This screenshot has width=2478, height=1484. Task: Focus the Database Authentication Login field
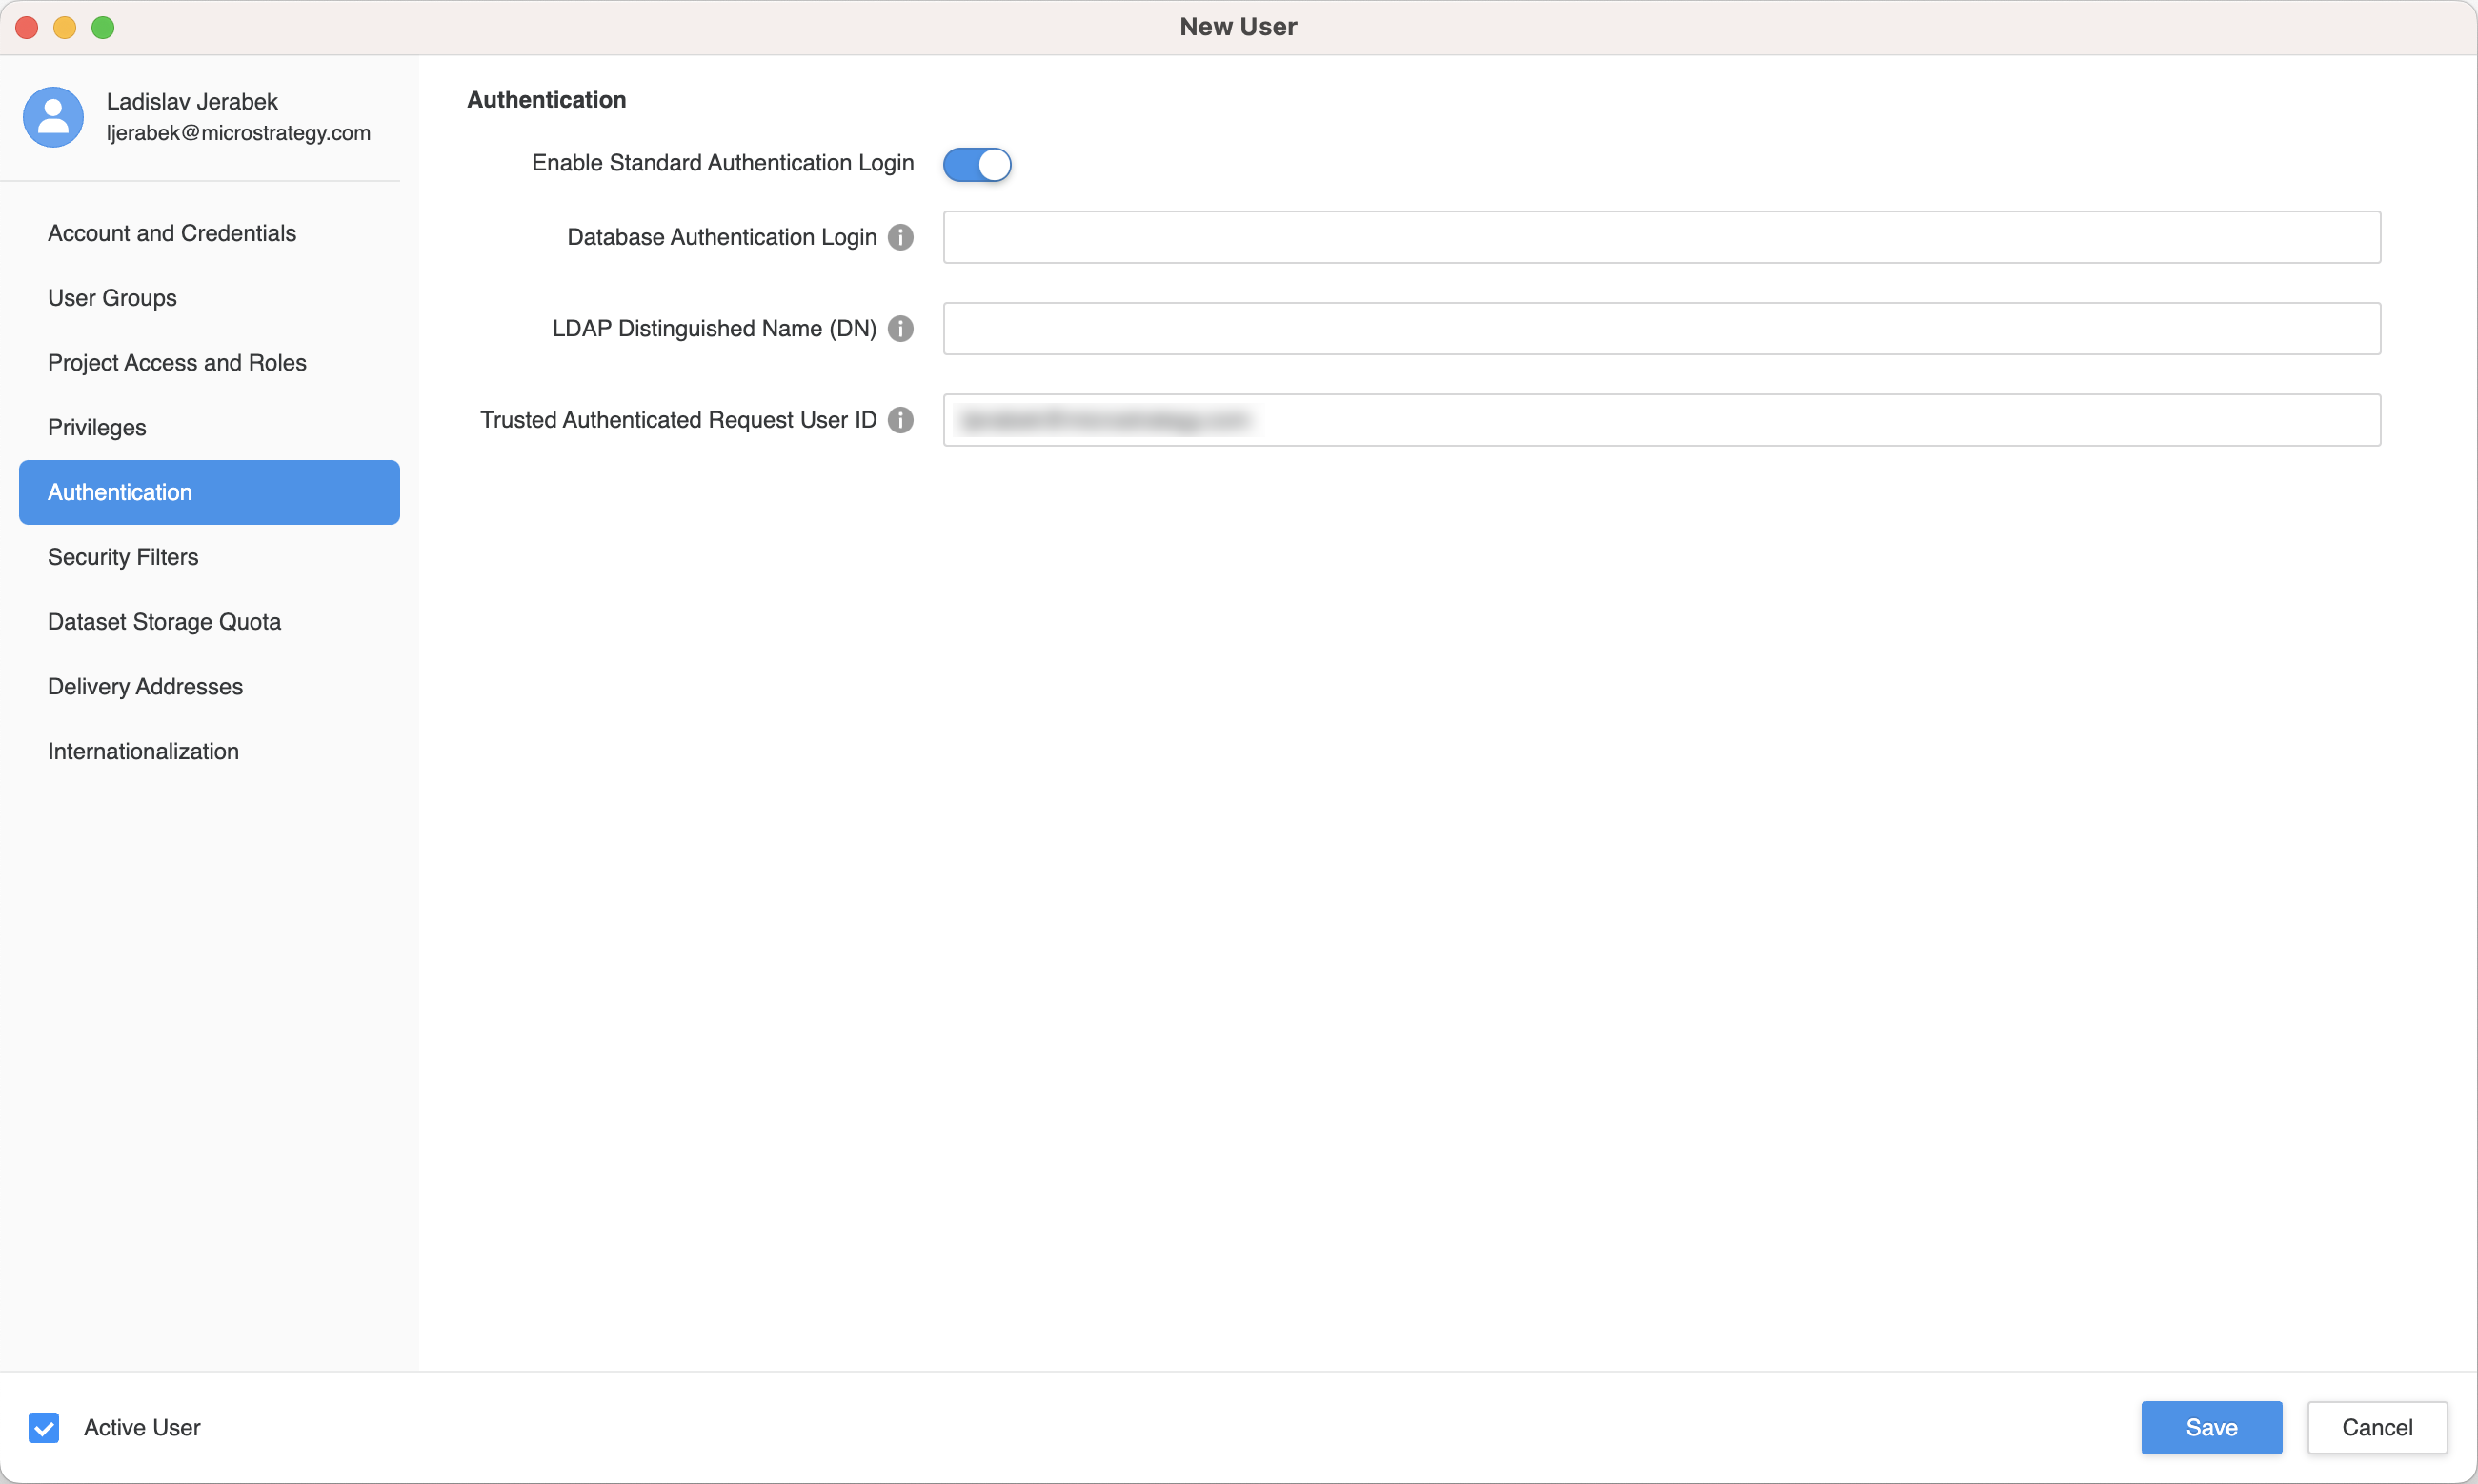(1660, 237)
